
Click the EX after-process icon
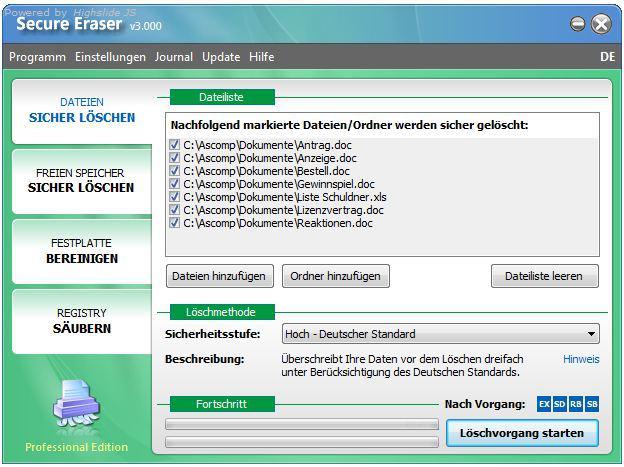544,404
